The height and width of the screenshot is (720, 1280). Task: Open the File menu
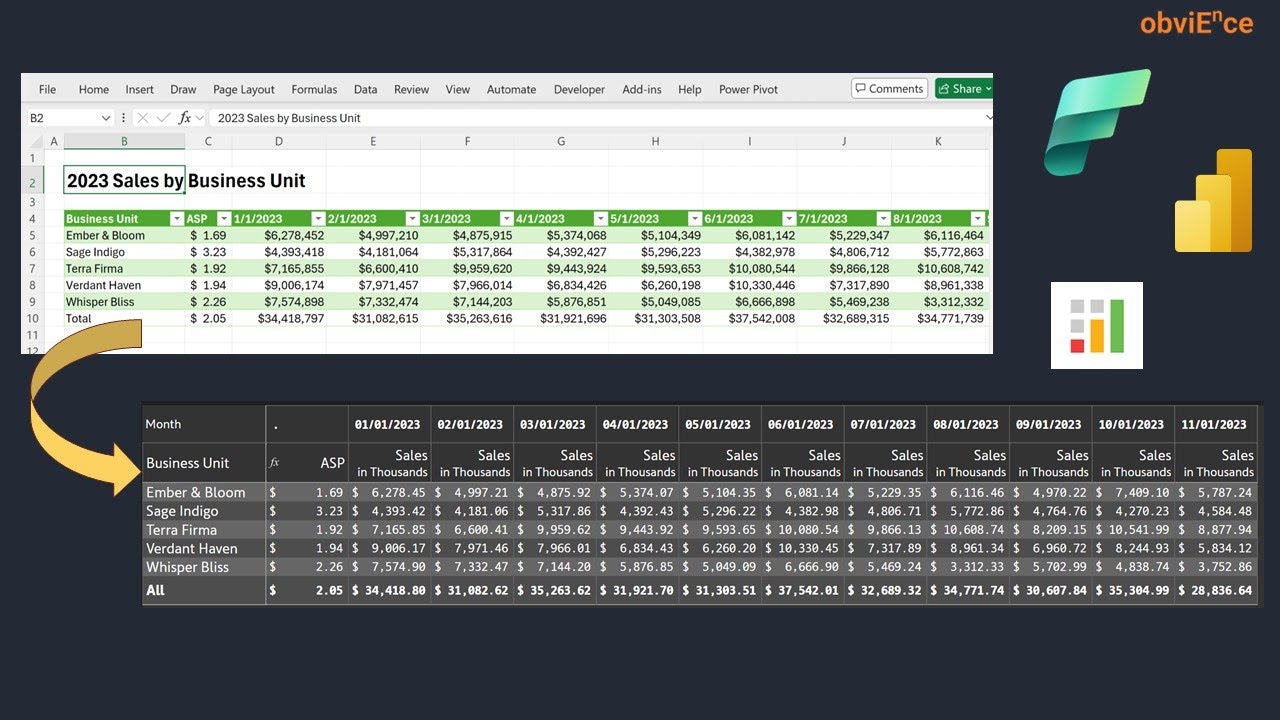(x=47, y=89)
